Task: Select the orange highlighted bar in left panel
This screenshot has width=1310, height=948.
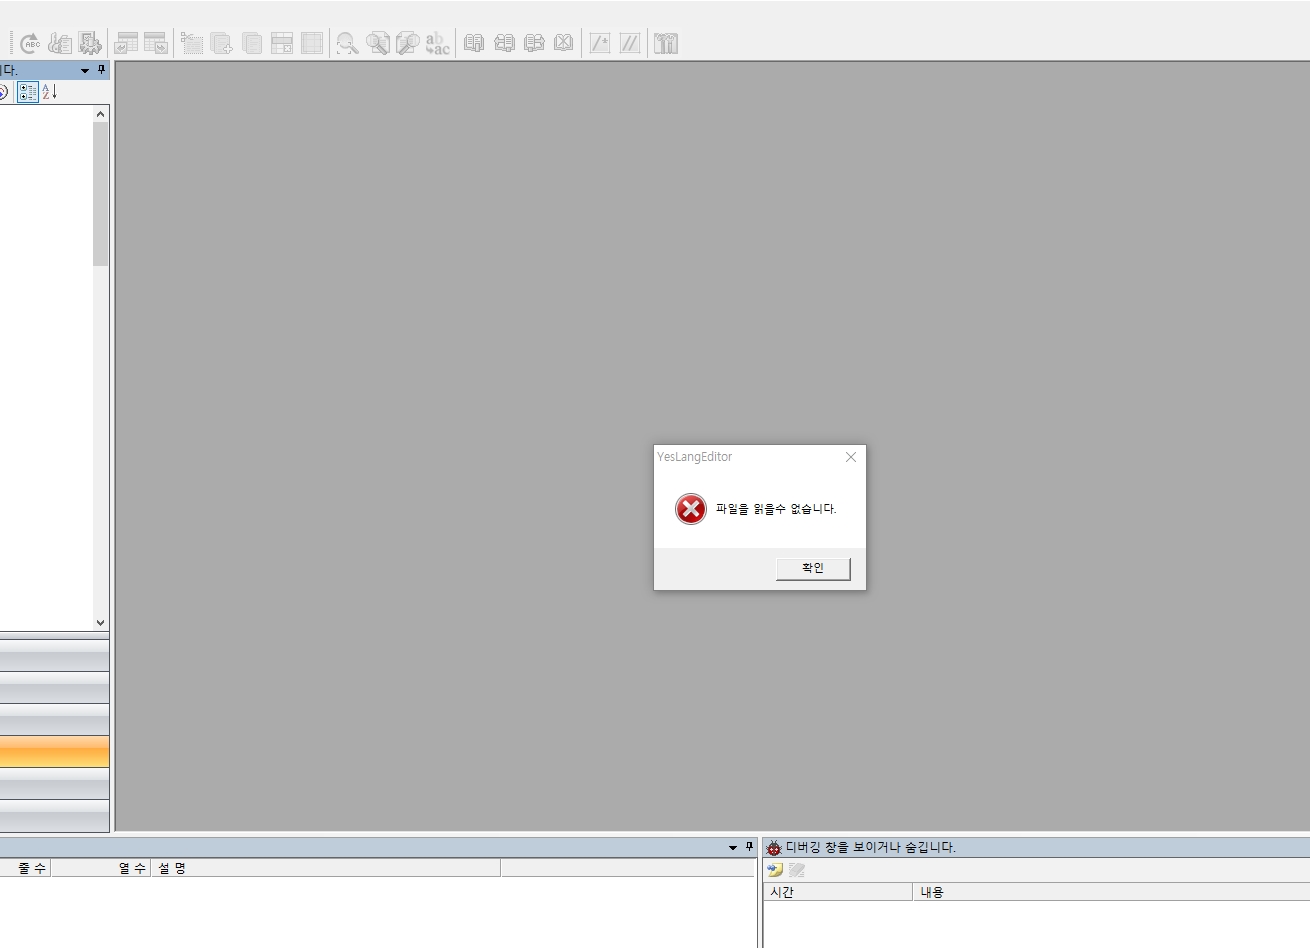Action: pyautogui.click(x=54, y=752)
